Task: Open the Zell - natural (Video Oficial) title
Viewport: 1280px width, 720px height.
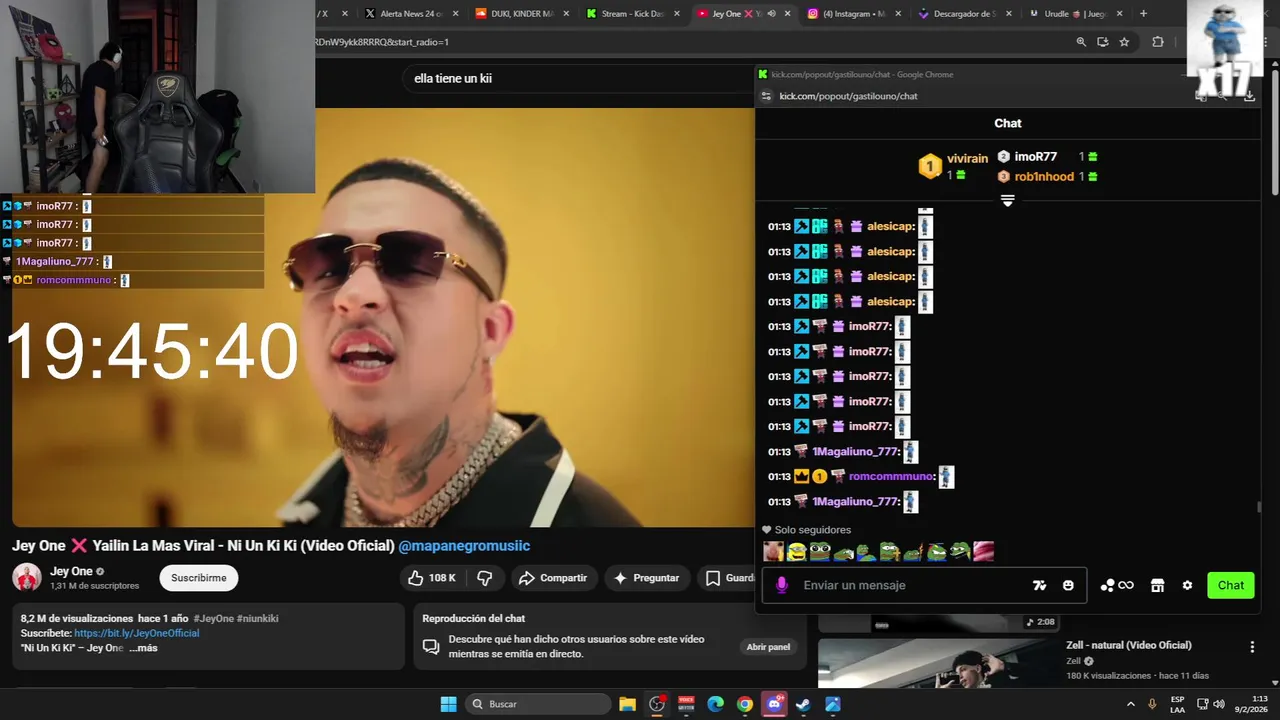Action: [x=1128, y=645]
